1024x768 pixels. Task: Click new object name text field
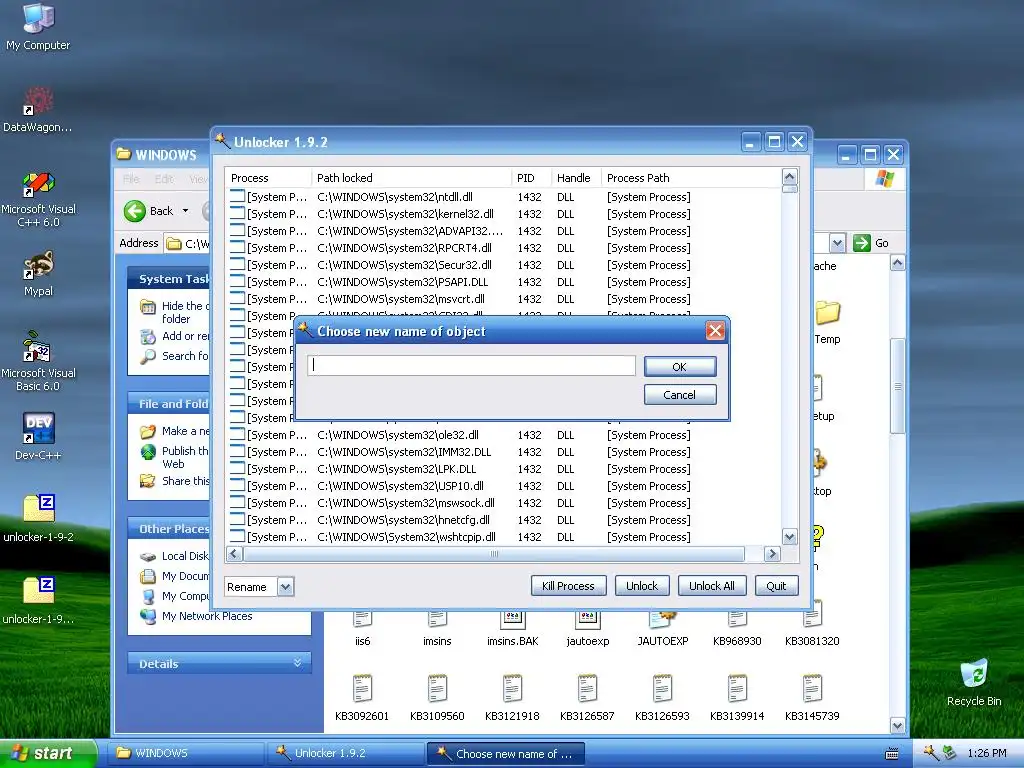coord(472,365)
